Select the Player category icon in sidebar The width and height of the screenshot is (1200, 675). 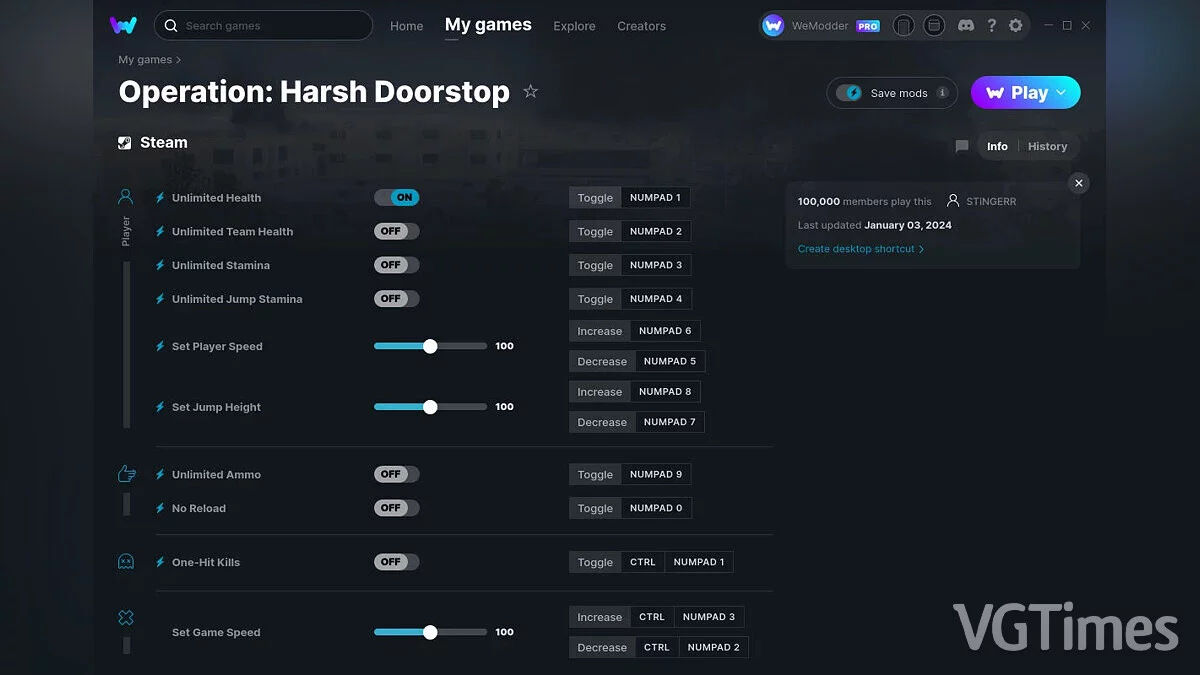point(125,196)
